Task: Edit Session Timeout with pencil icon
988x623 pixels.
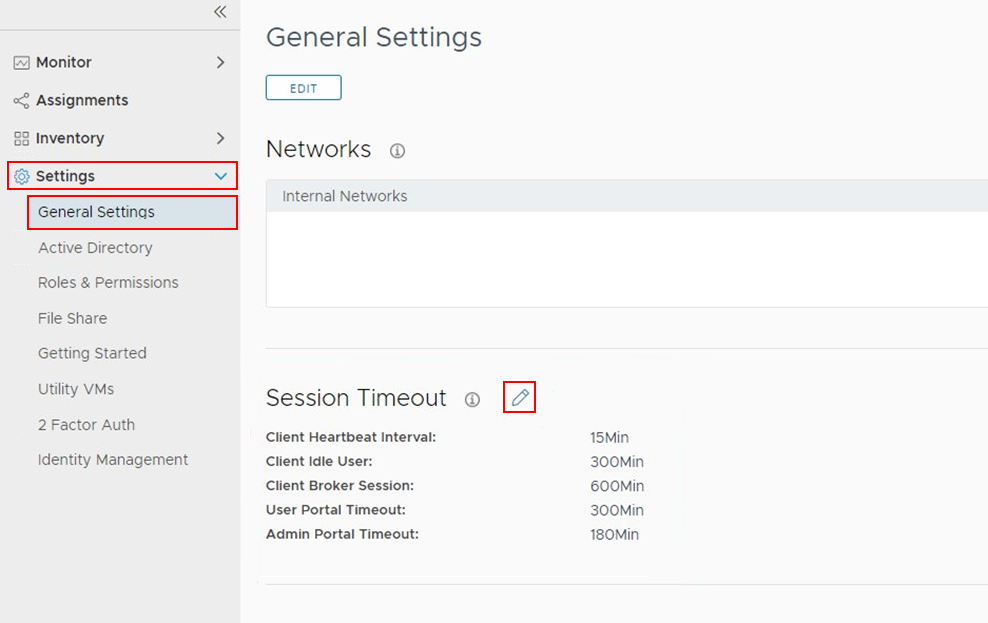Action: [x=520, y=398]
